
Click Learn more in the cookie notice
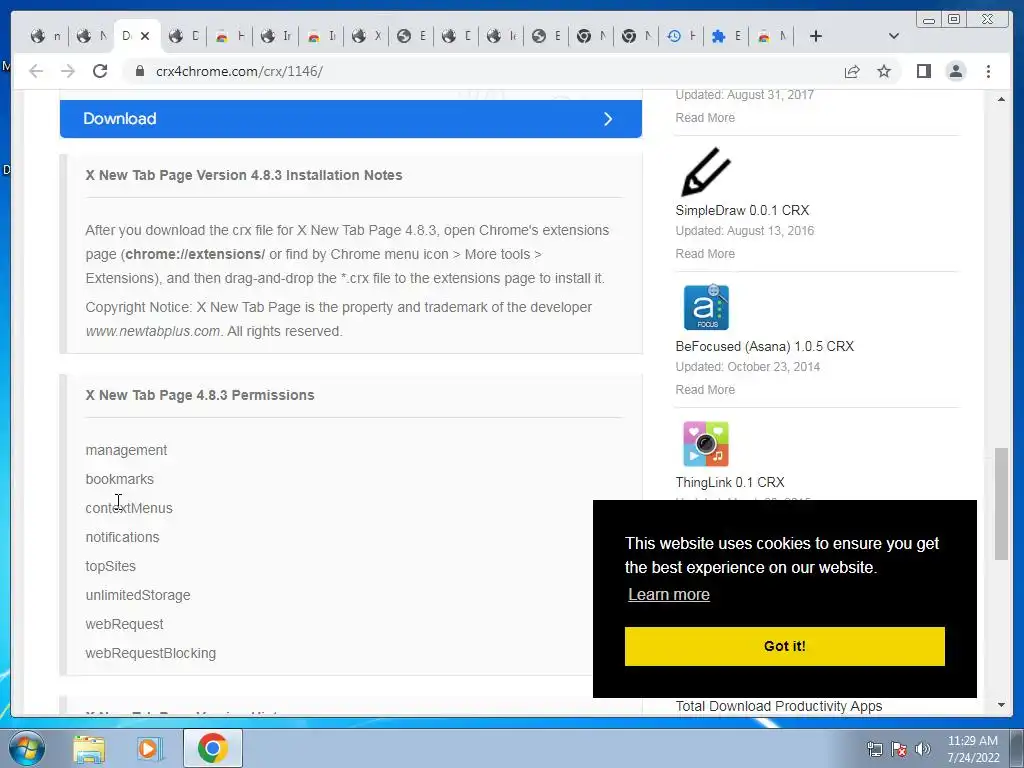pyautogui.click(x=669, y=594)
